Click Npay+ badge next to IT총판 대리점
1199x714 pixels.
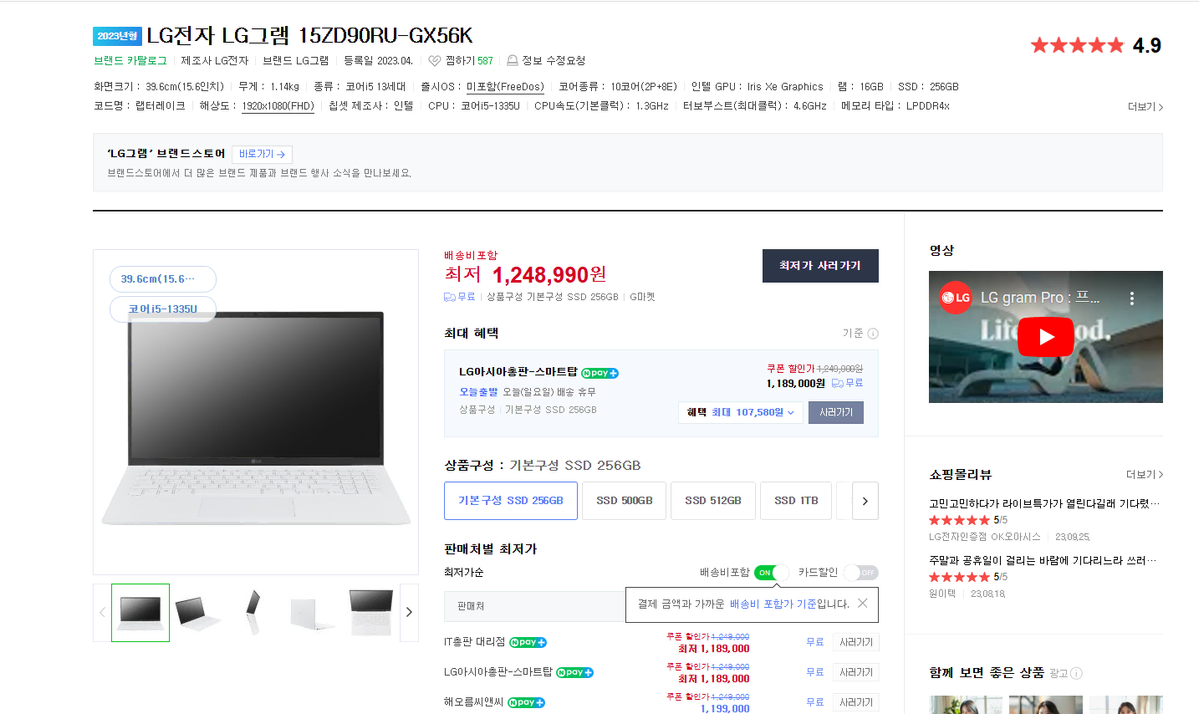[x=528, y=642]
